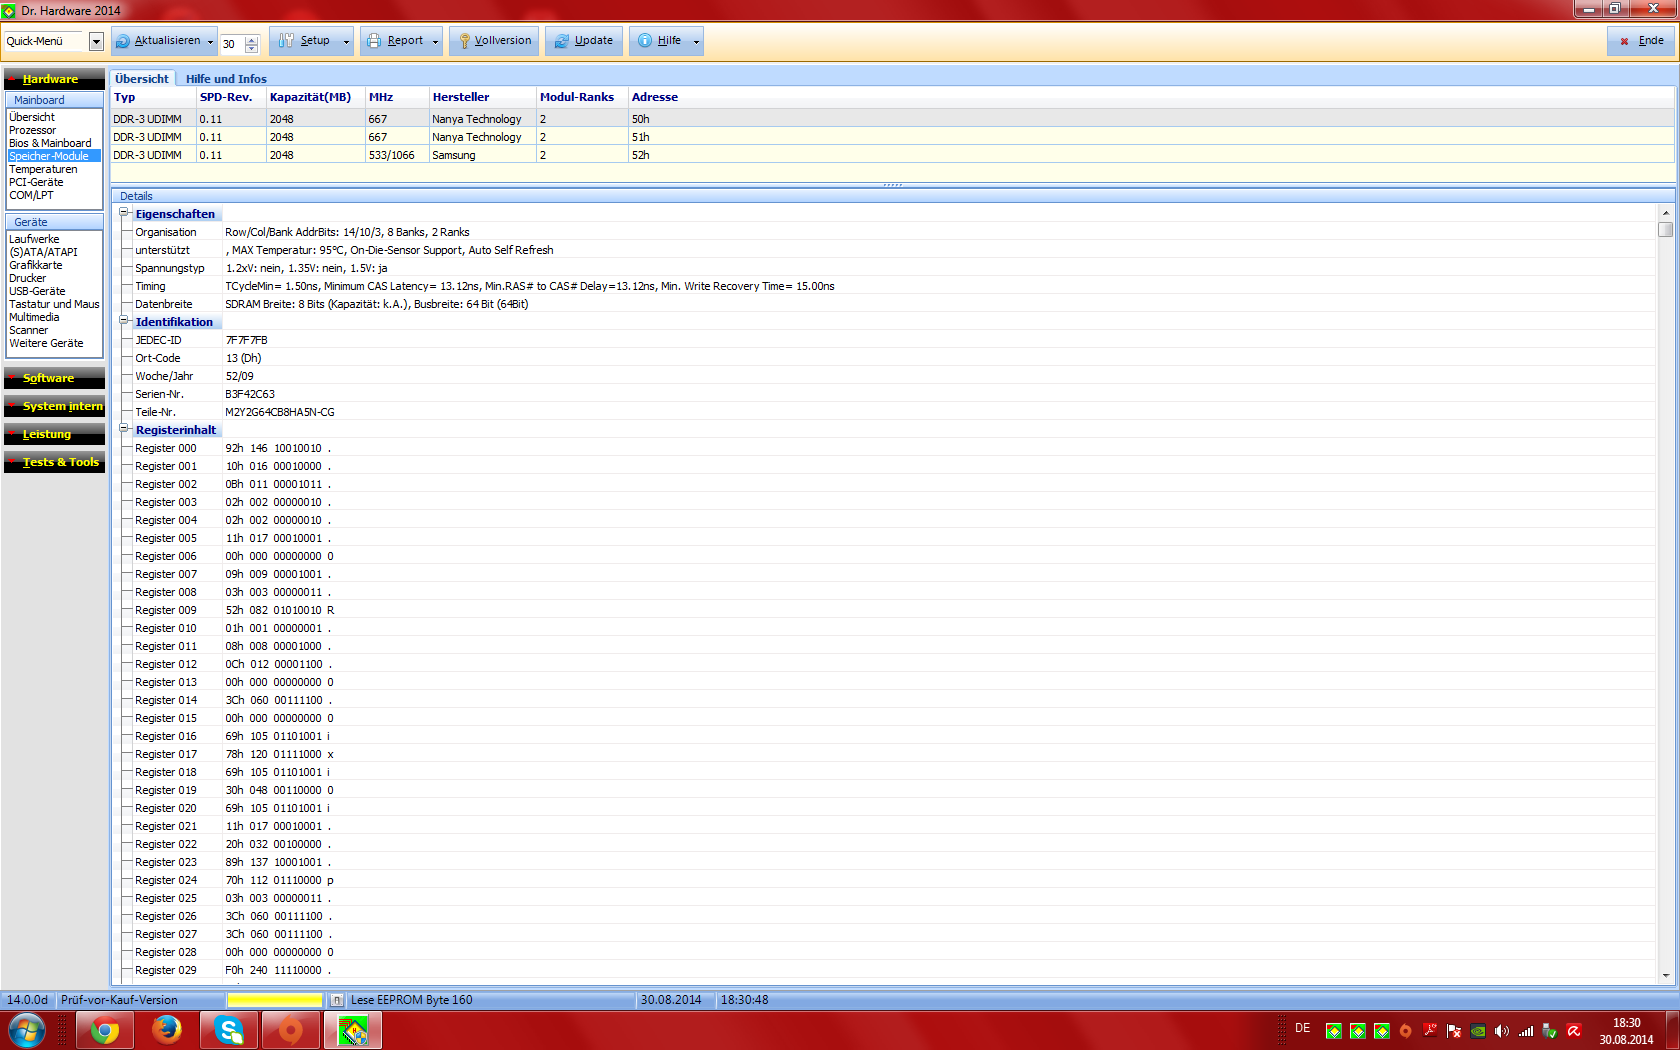This screenshot has width=1680, height=1050.
Task: Collapse the Identifikation tree section
Action: tap(125, 321)
